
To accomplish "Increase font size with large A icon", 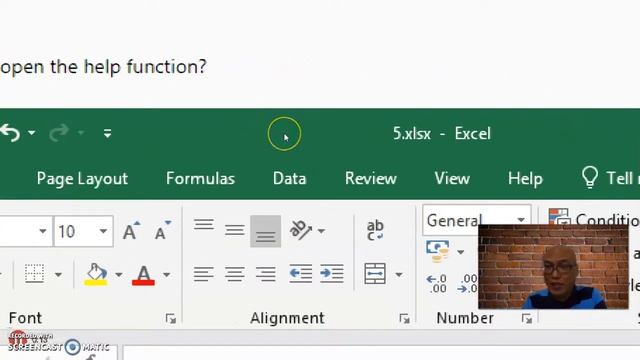I will pos(131,231).
